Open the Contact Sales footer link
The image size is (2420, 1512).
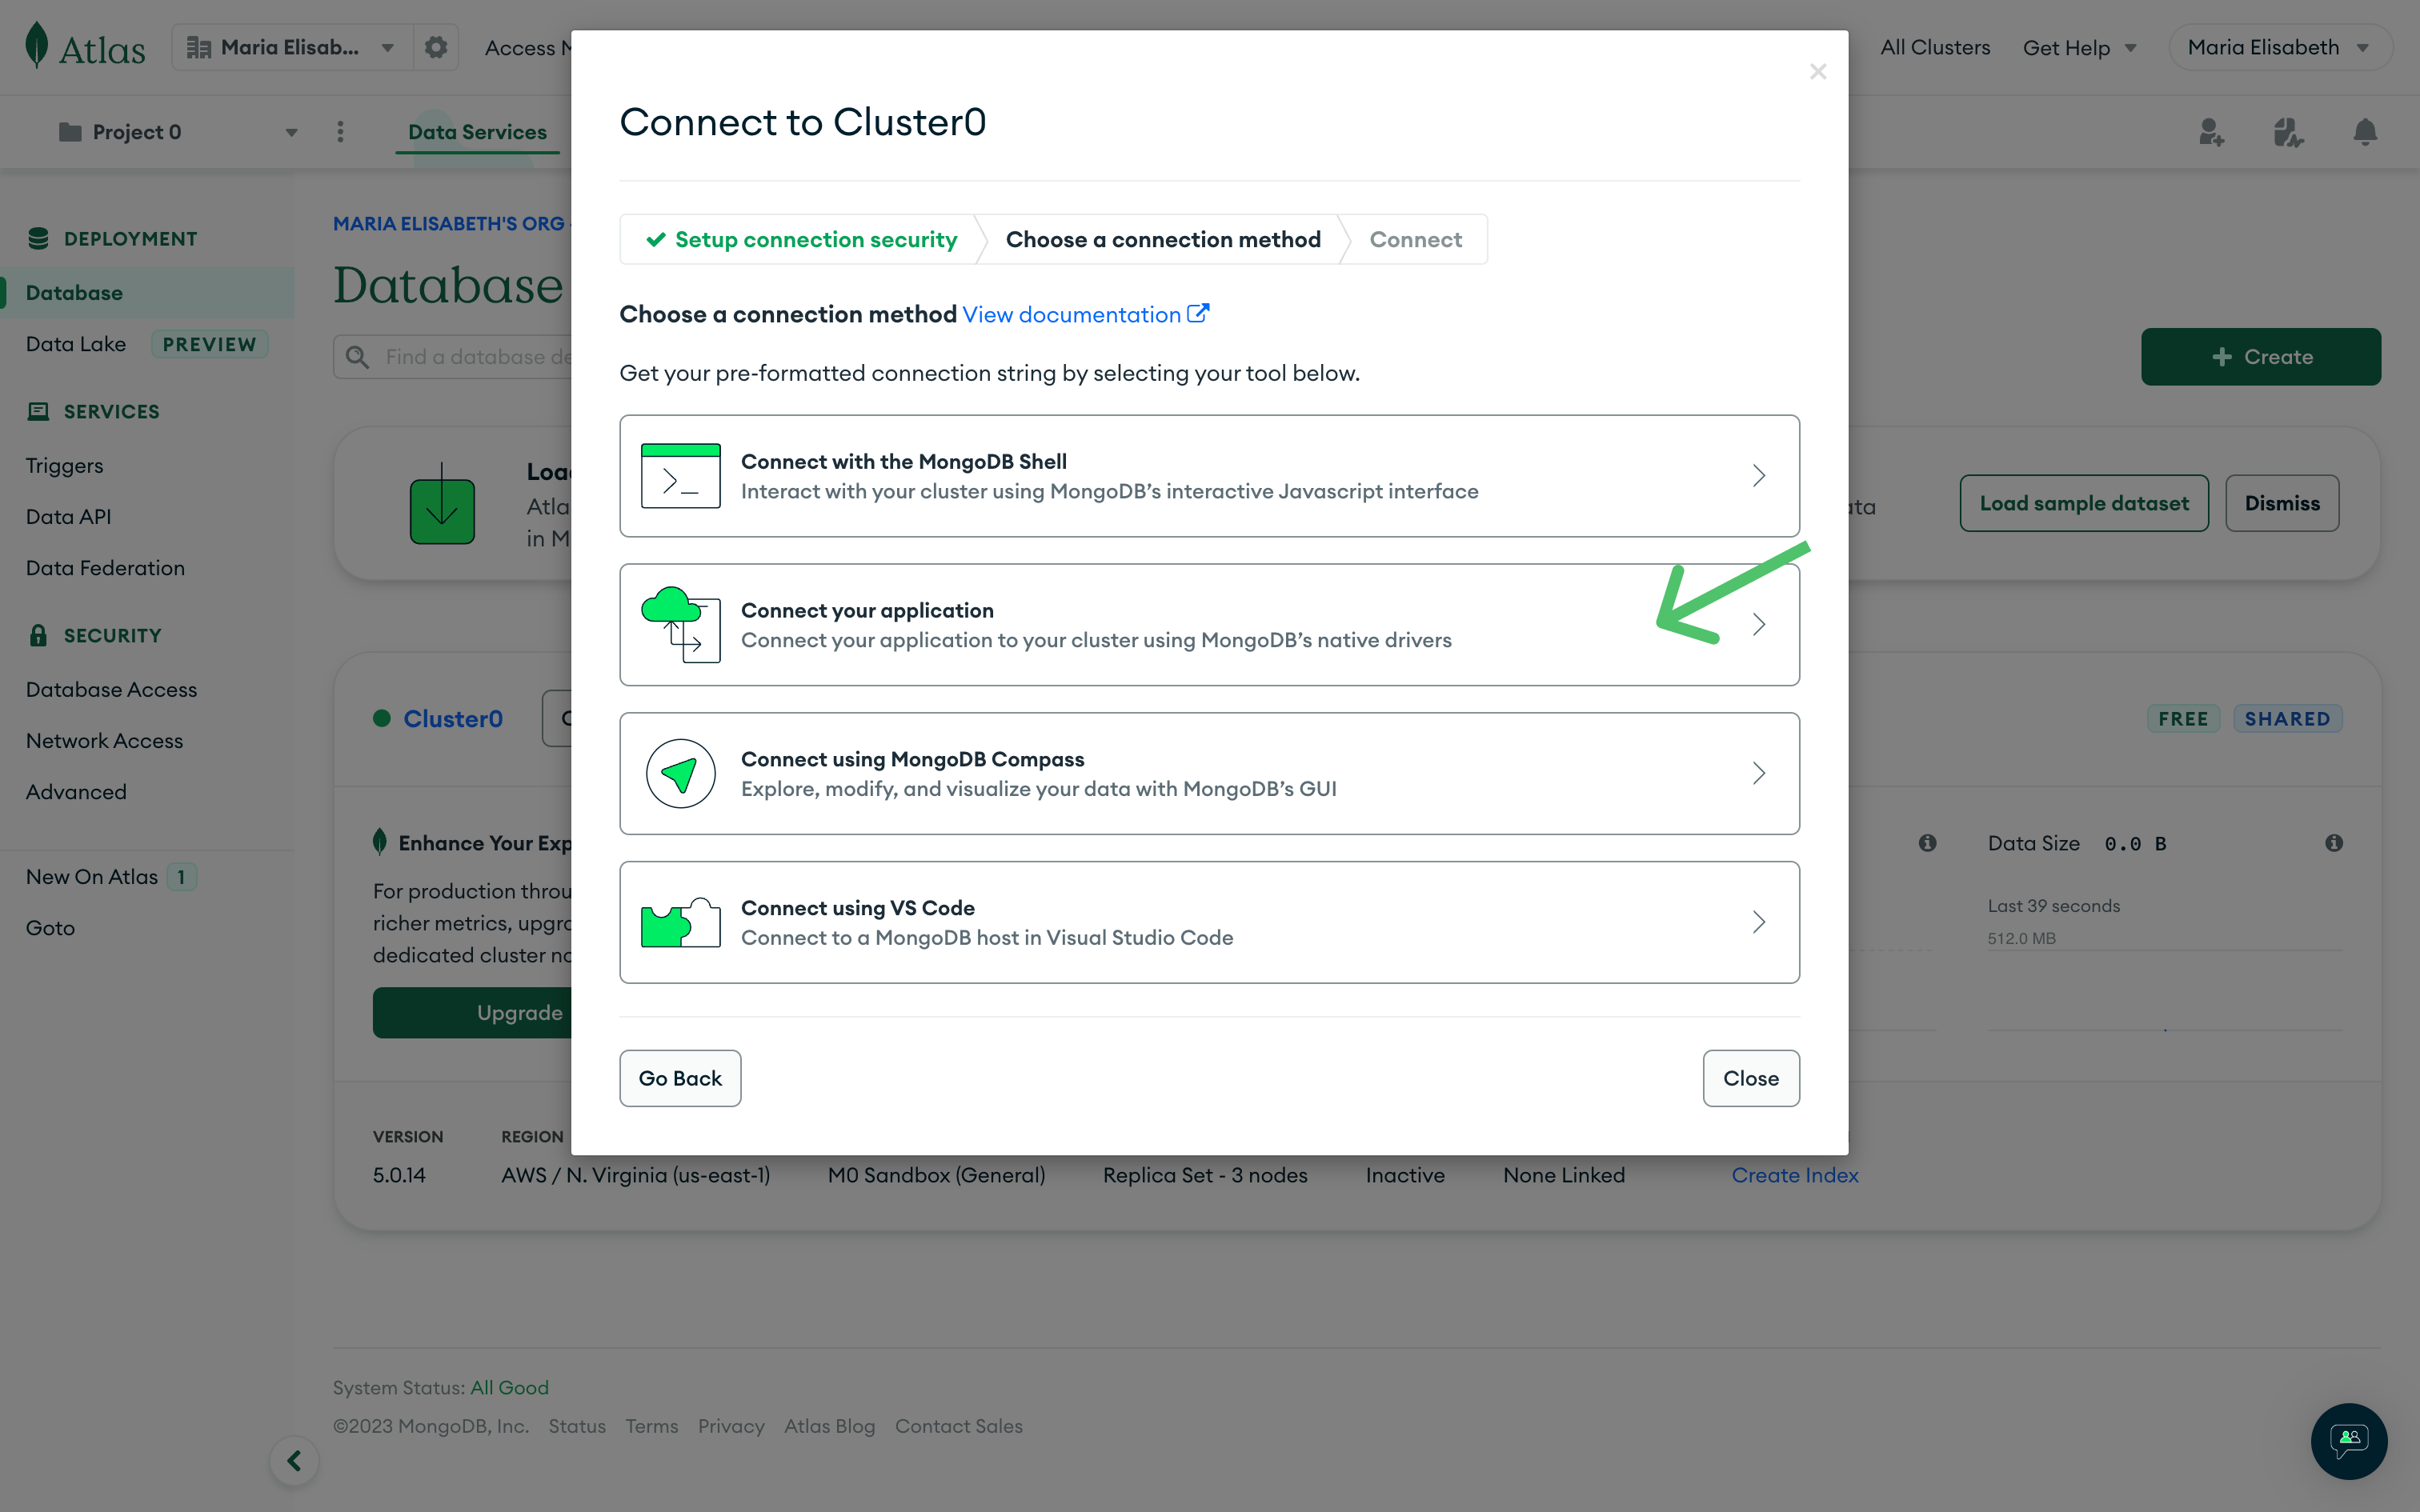coord(958,1426)
